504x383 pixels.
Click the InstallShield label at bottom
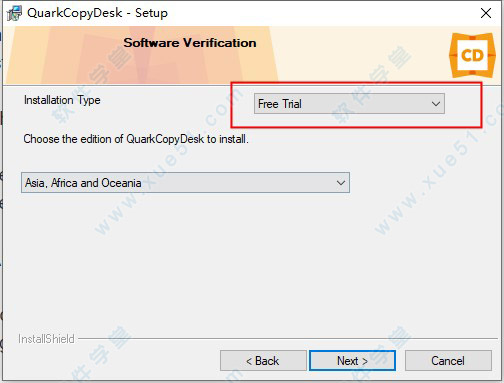[46, 339]
